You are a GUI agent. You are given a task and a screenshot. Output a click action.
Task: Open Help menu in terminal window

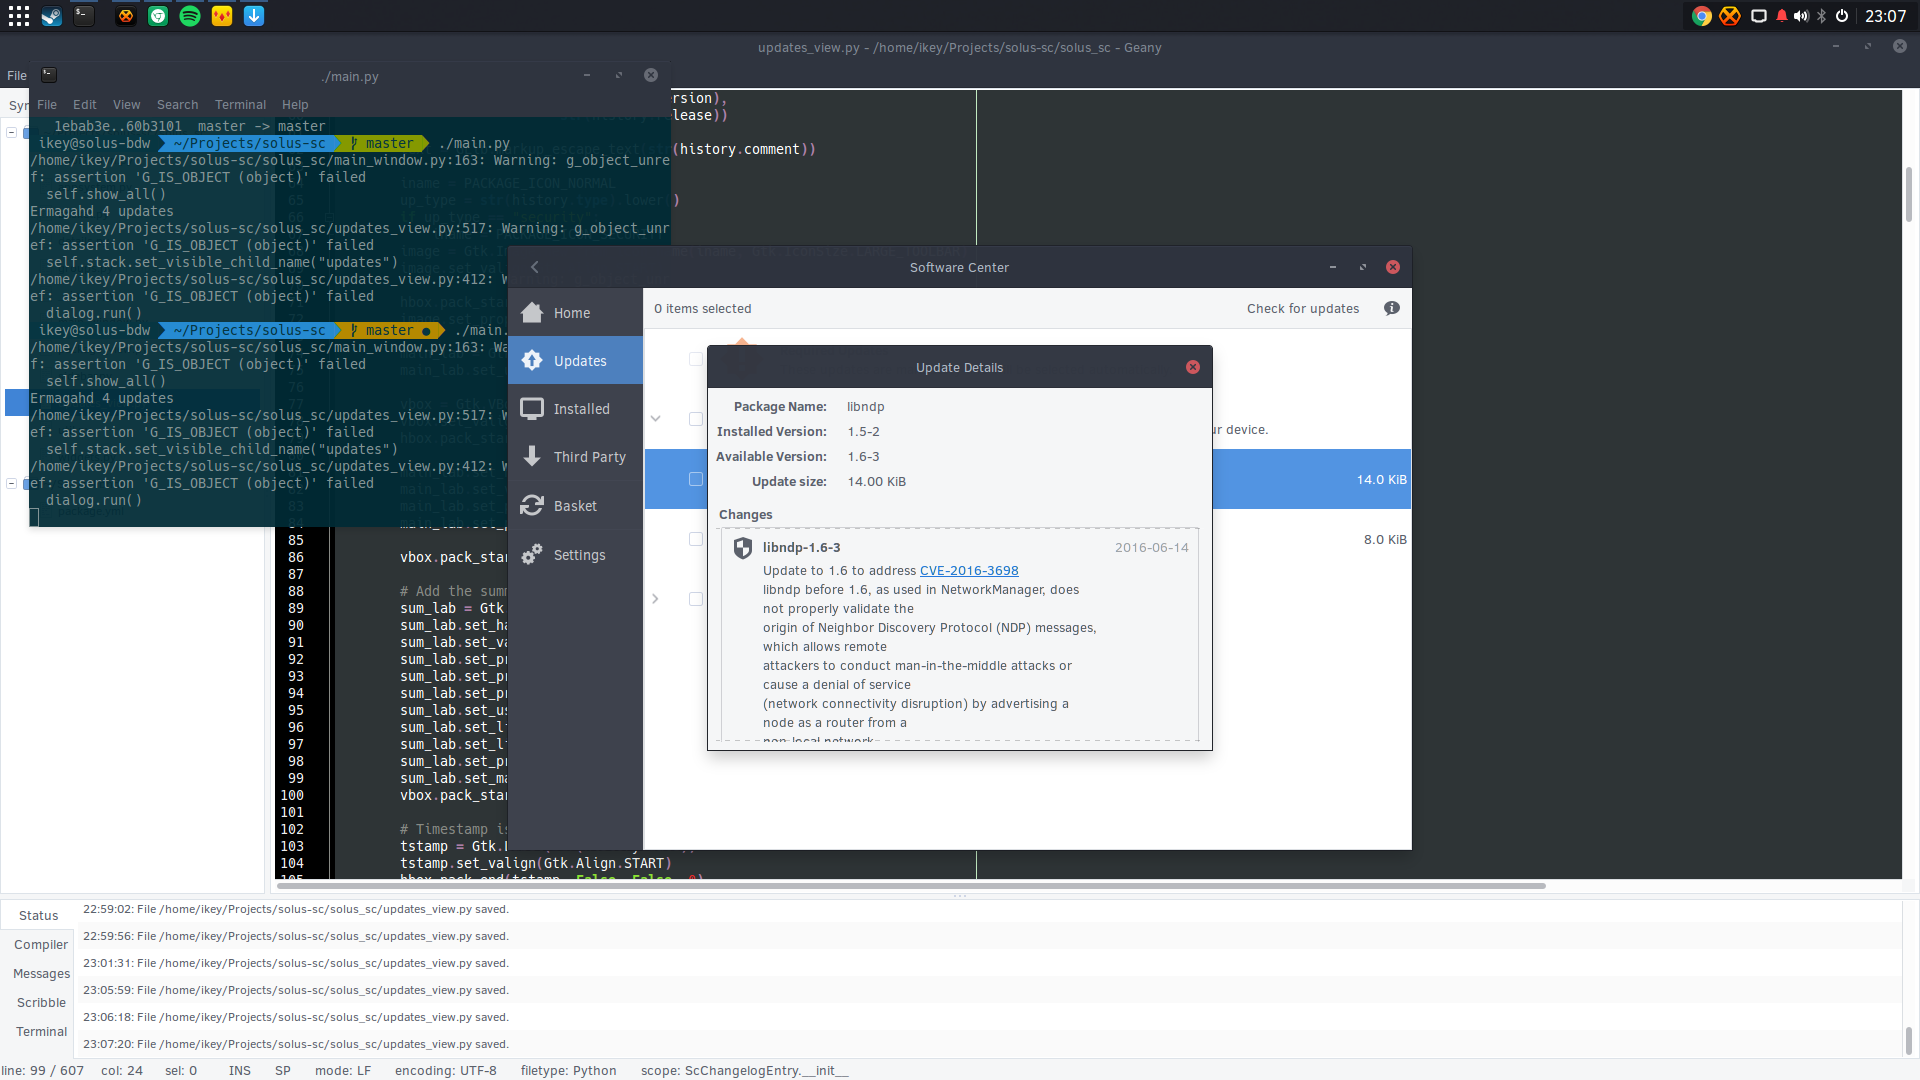tap(295, 104)
